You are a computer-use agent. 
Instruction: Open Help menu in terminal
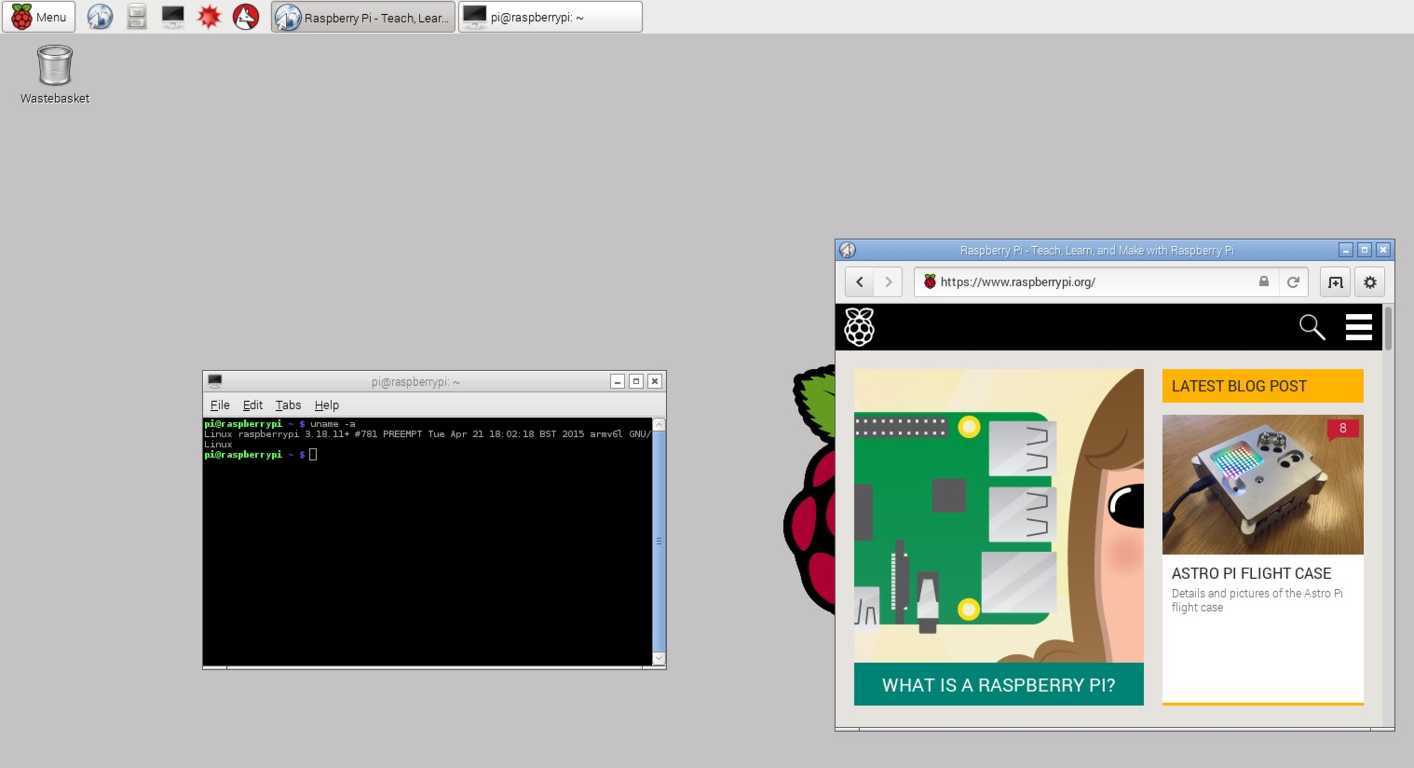[x=326, y=405]
